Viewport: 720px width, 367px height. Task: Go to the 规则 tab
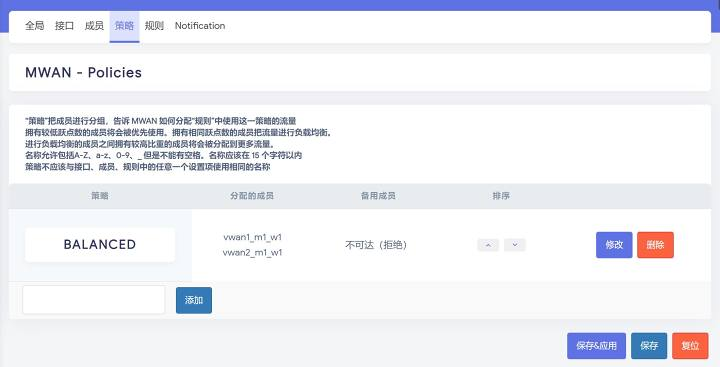click(154, 26)
